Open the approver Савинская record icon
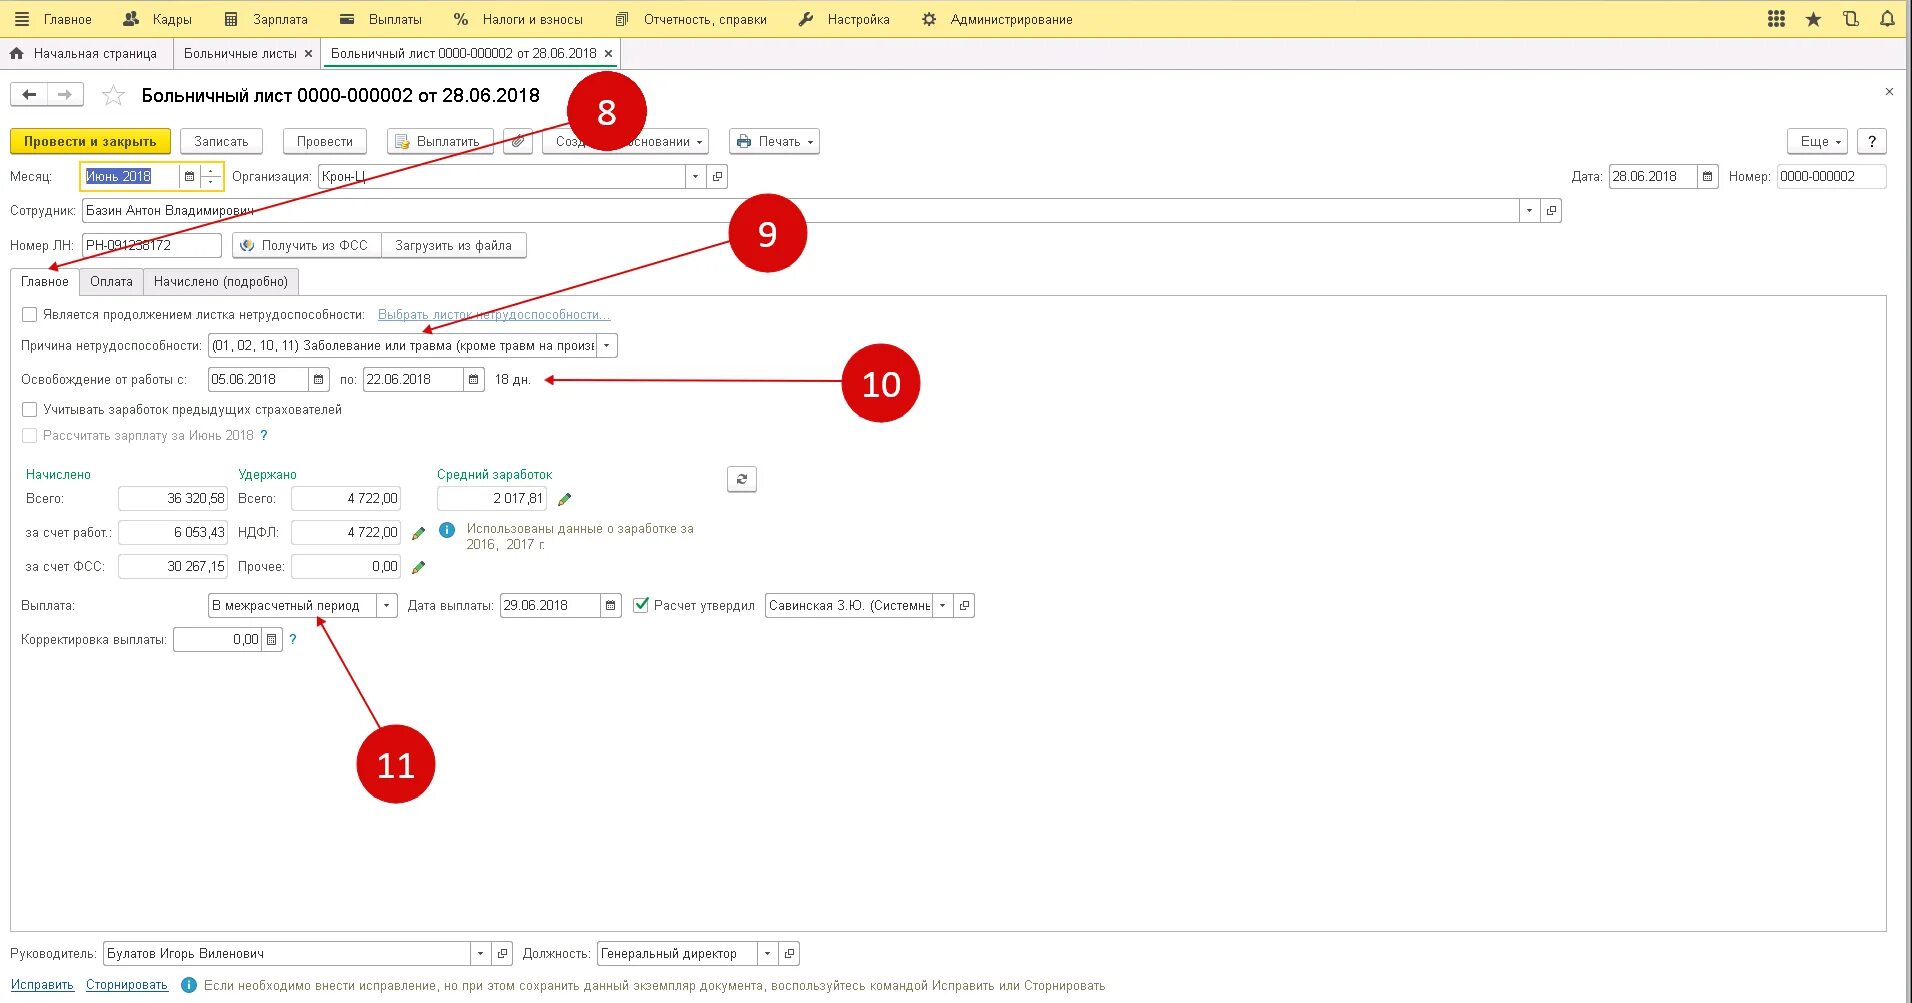 pos(963,605)
